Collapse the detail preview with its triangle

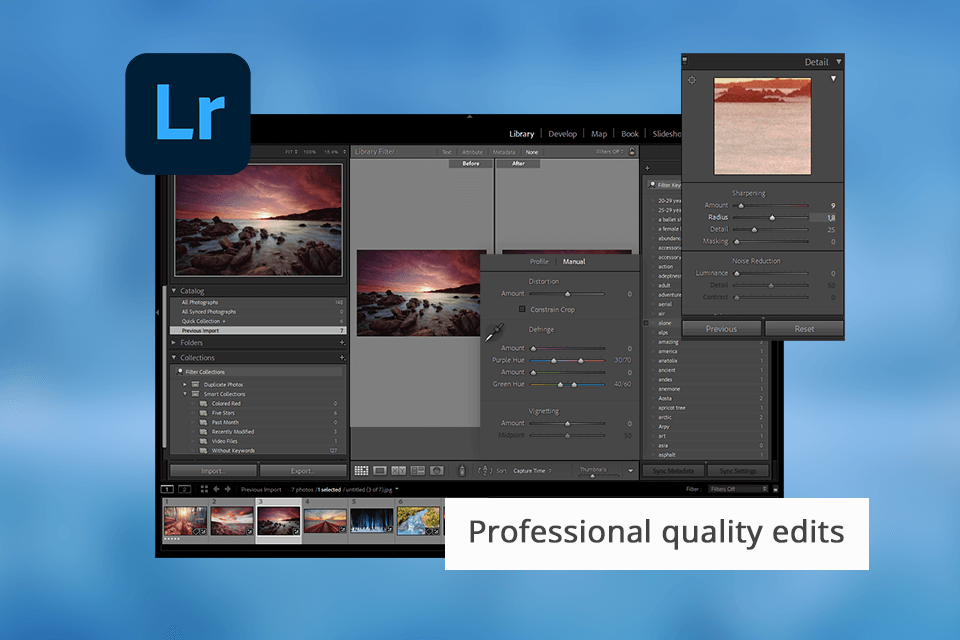pyautogui.click(x=833, y=78)
